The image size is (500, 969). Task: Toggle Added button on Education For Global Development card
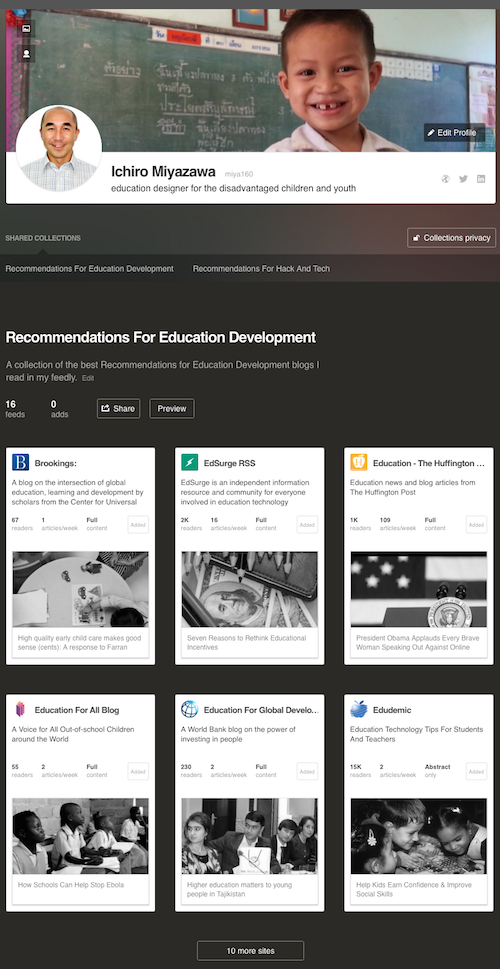(307, 772)
